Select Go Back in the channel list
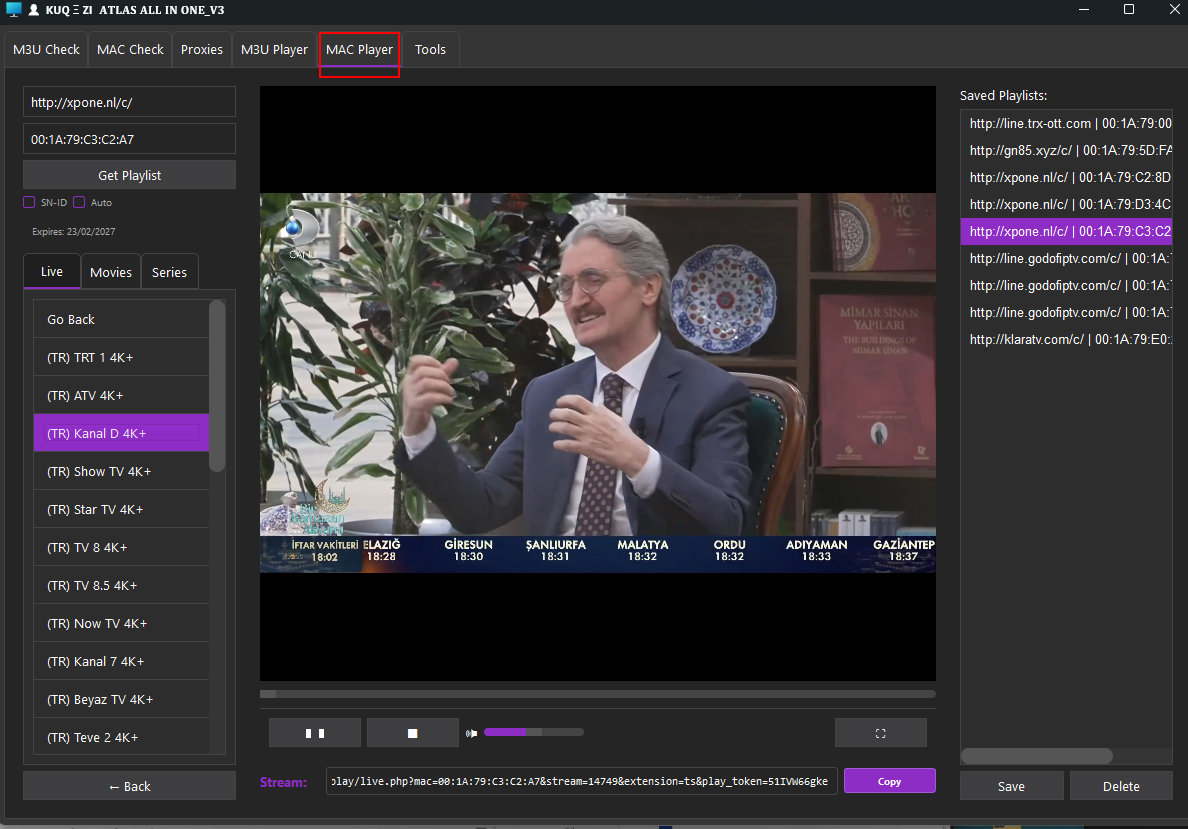The image size is (1188, 829). [121, 319]
